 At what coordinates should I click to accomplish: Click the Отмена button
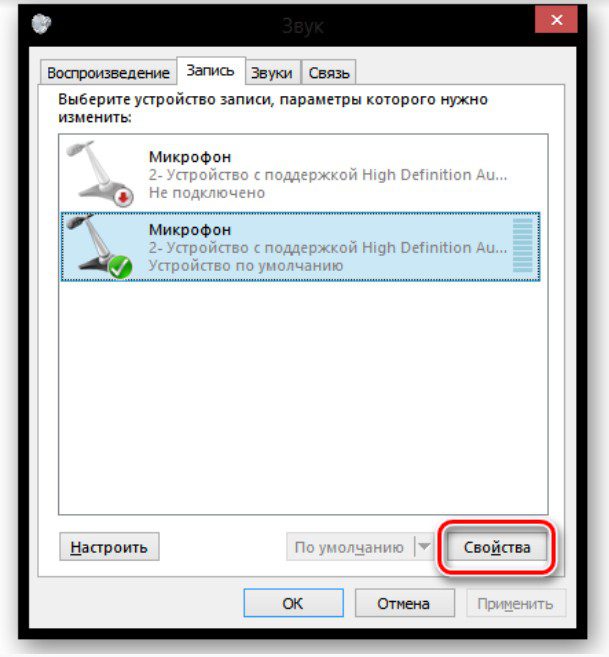404,603
